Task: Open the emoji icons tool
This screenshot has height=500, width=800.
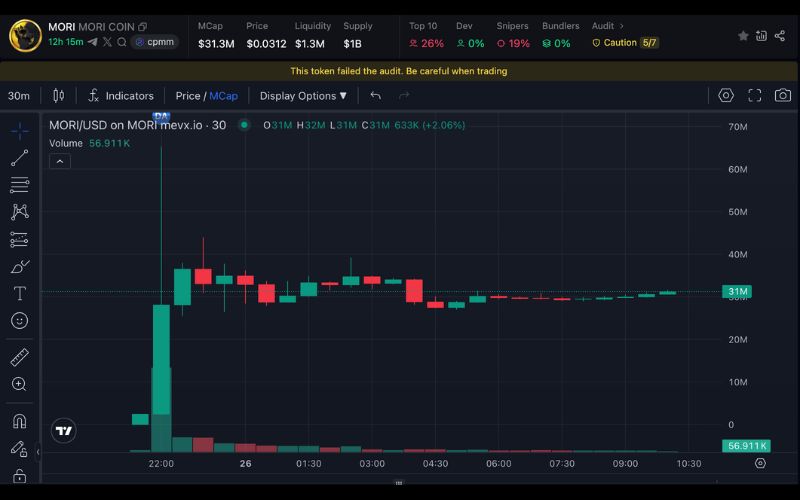Action: (19, 320)
